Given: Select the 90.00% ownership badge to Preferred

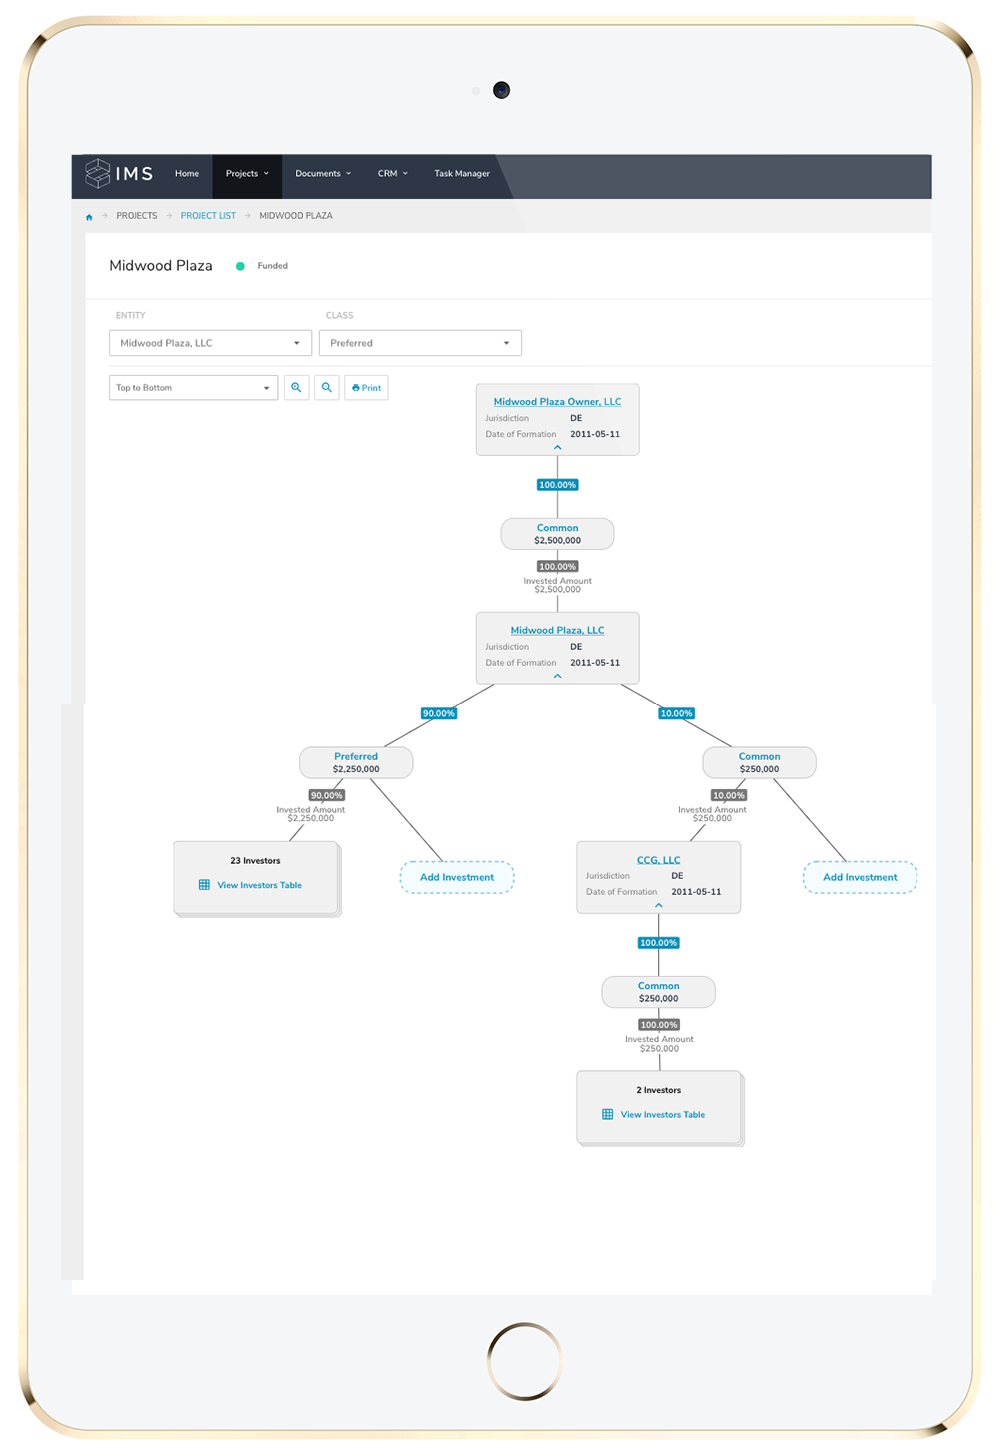Looking at the screenshot, I should click(x=438, y=714).
